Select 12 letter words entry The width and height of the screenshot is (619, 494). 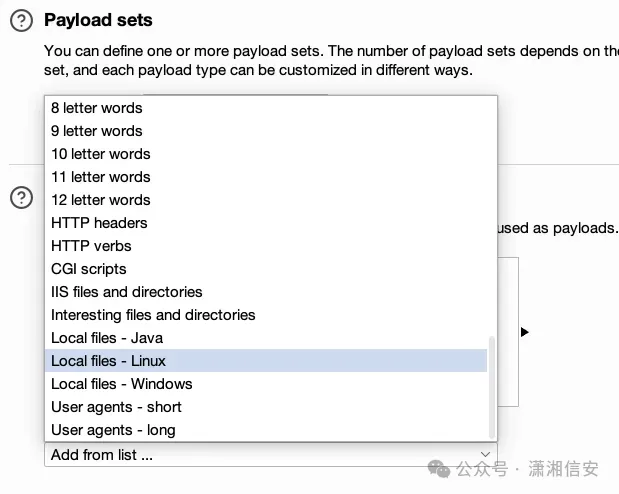point(101,200)
